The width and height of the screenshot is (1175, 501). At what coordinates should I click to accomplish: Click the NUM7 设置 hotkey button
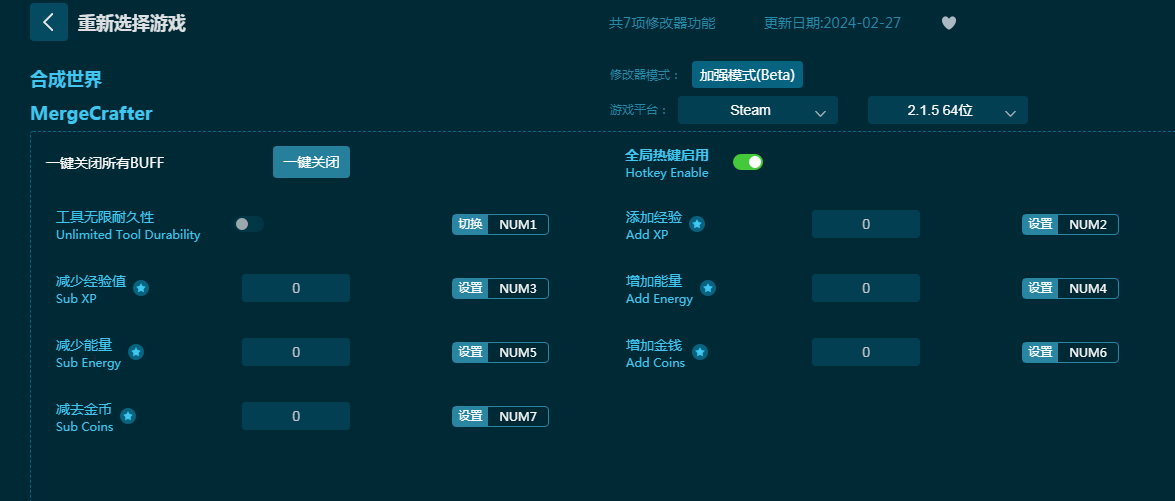[500, 416]
